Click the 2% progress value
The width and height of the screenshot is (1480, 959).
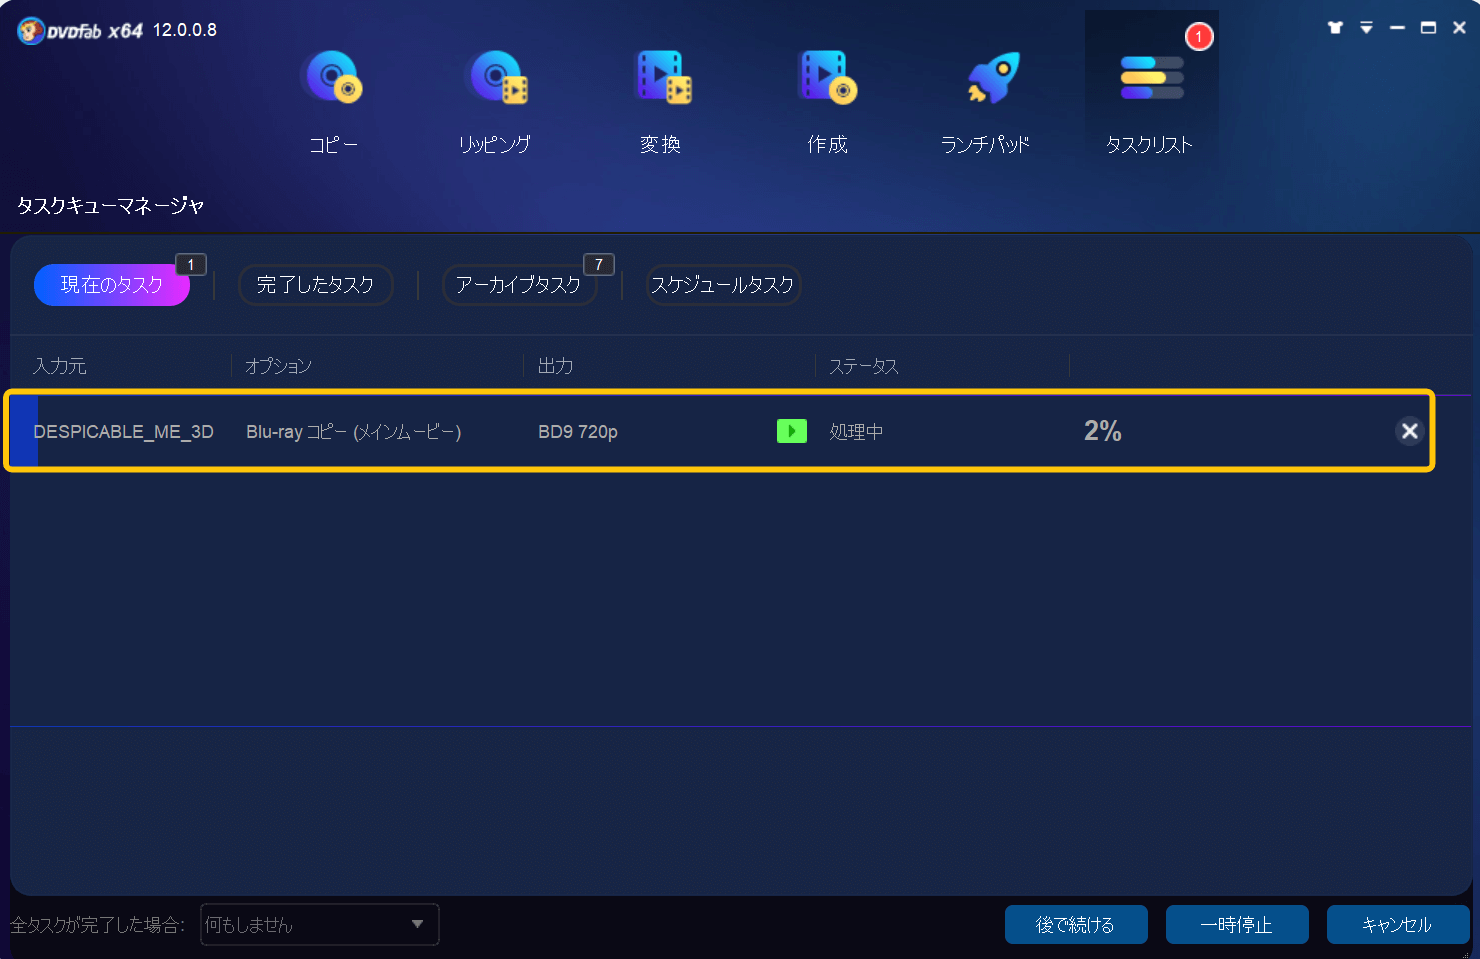[x=1103, y=431]
